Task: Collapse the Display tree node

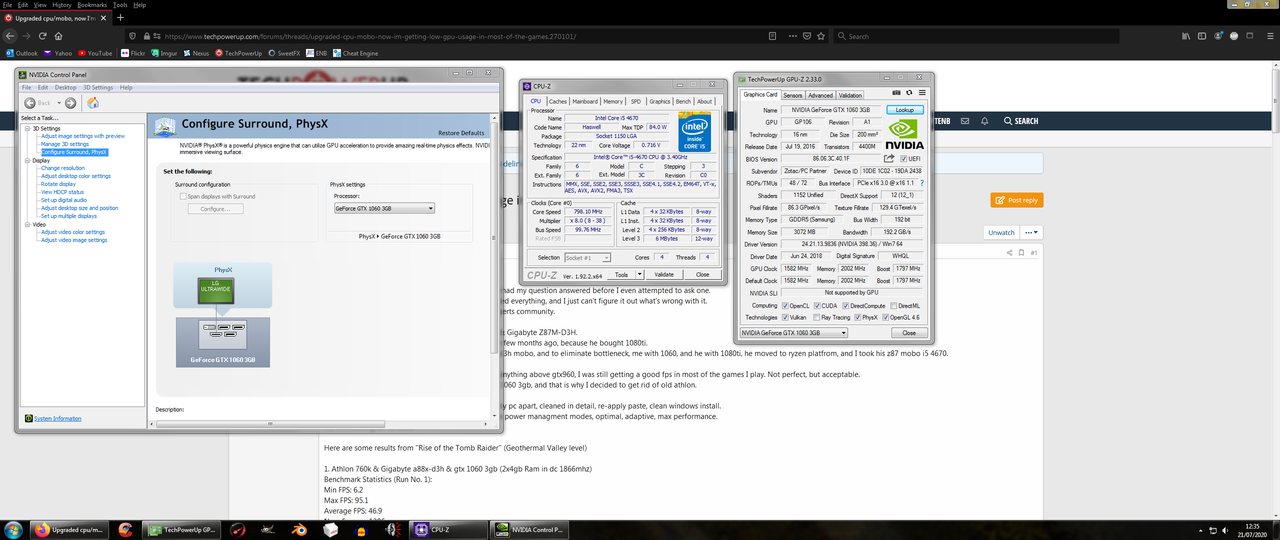Action: (27, 160)
